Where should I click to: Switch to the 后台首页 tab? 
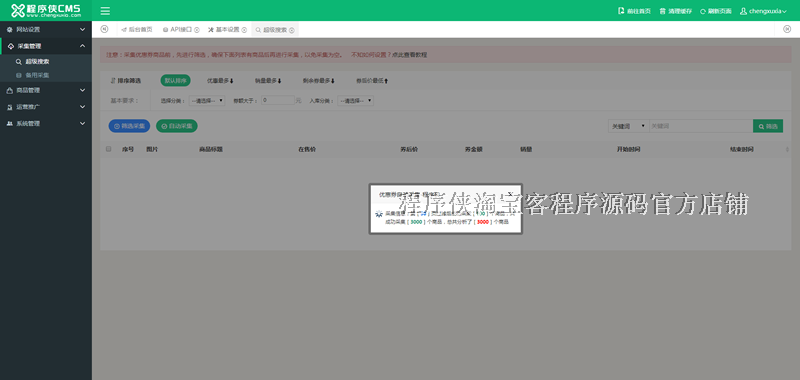tap(137, 30)
